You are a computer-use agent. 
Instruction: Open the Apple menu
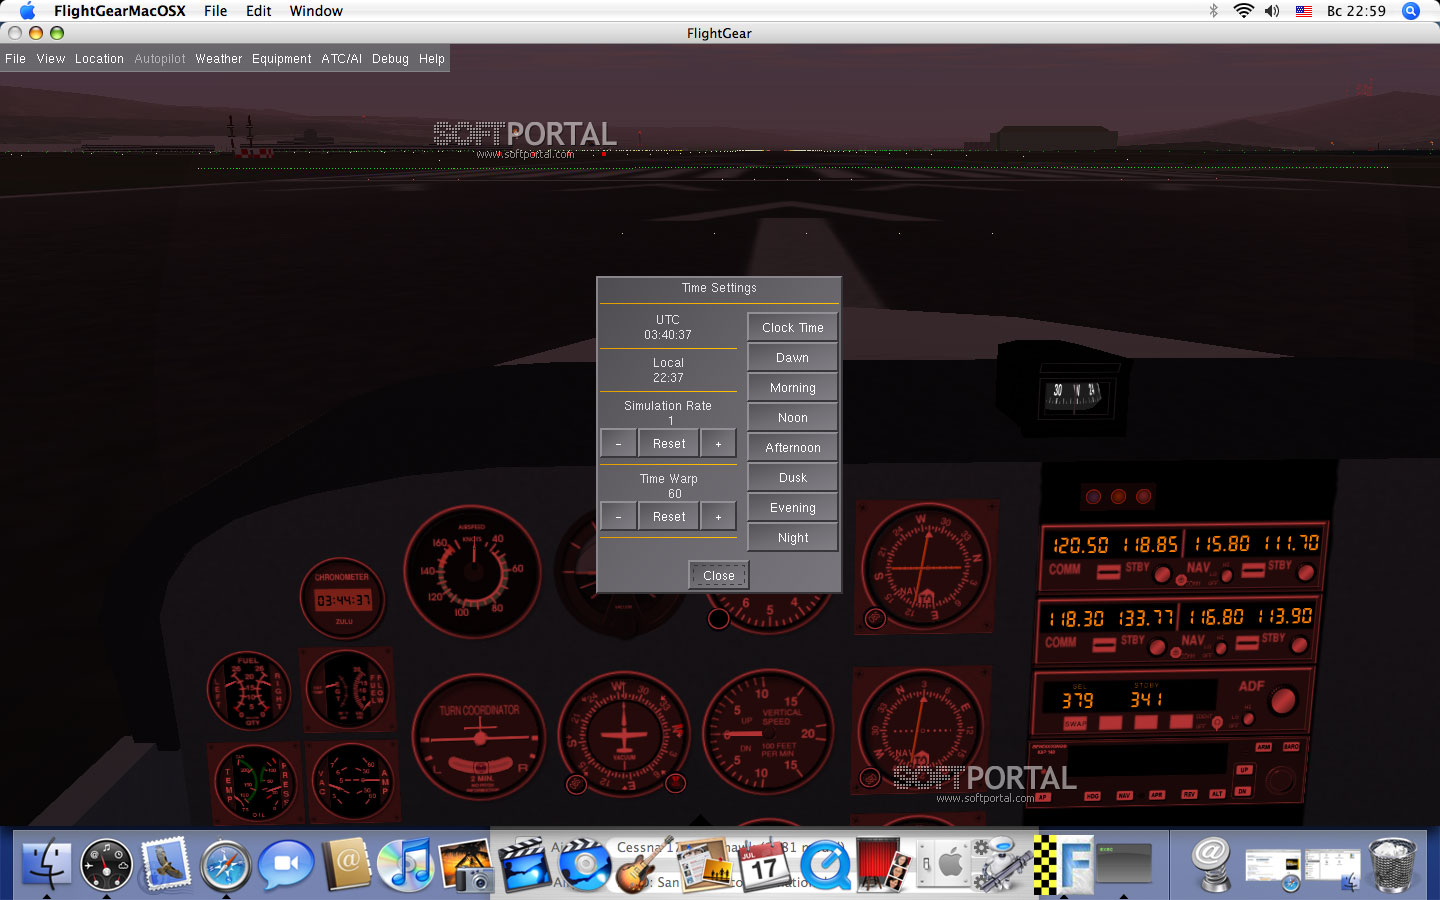coord(27,11)
